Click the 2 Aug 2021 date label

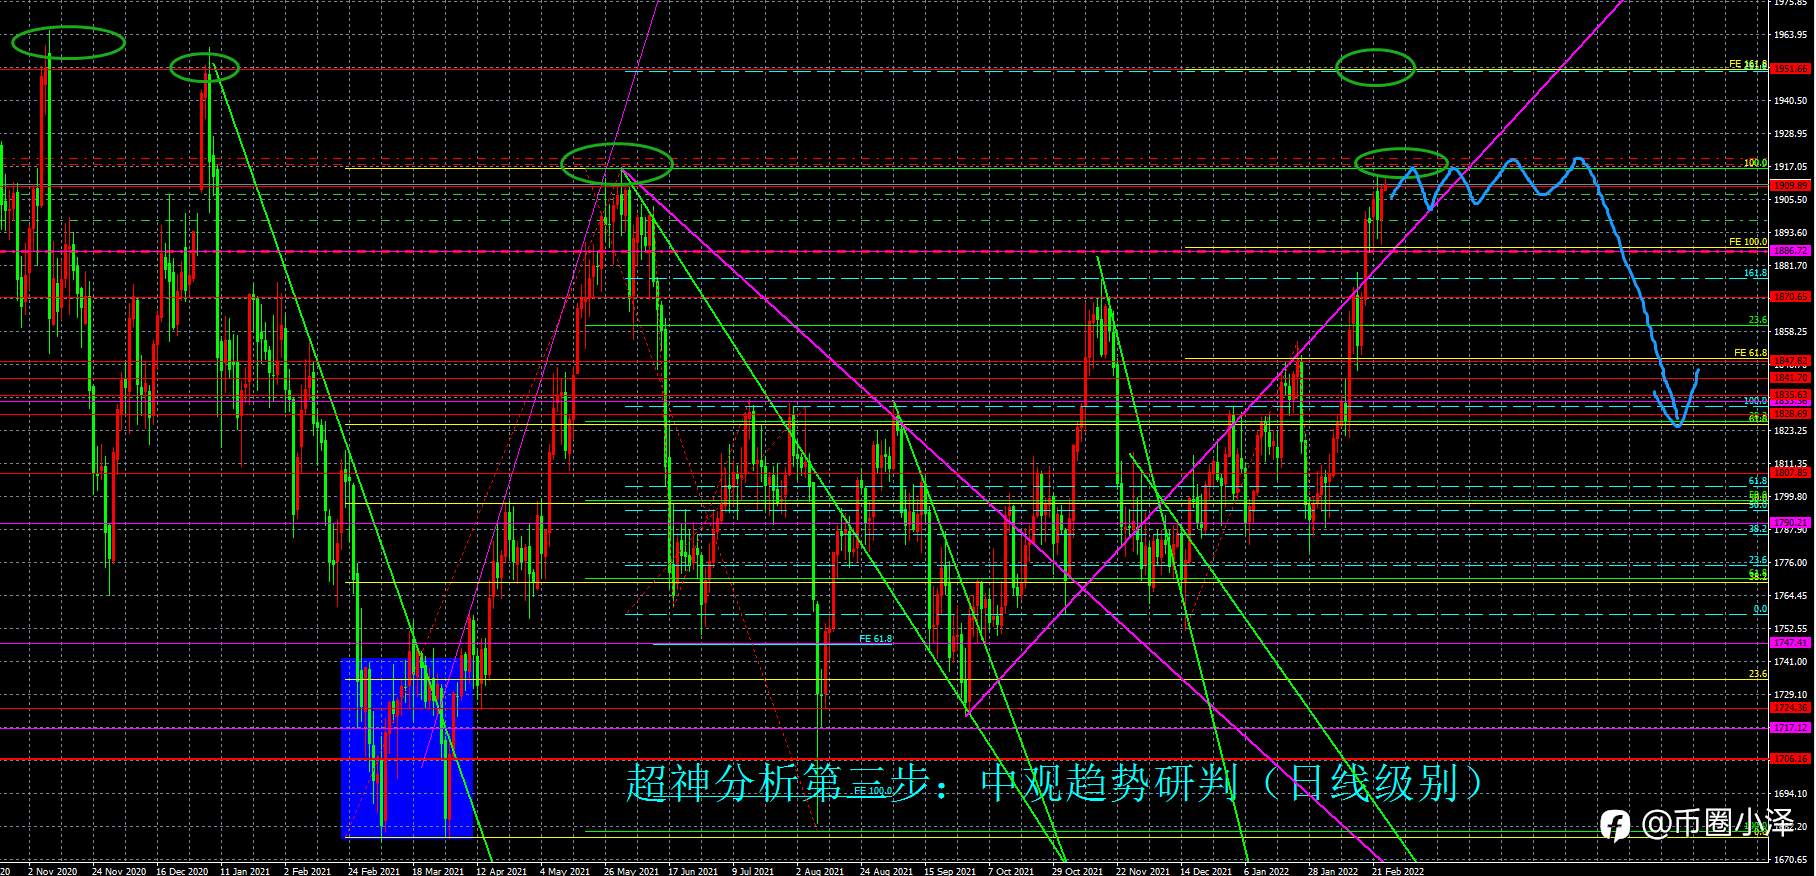pos(820,871)
